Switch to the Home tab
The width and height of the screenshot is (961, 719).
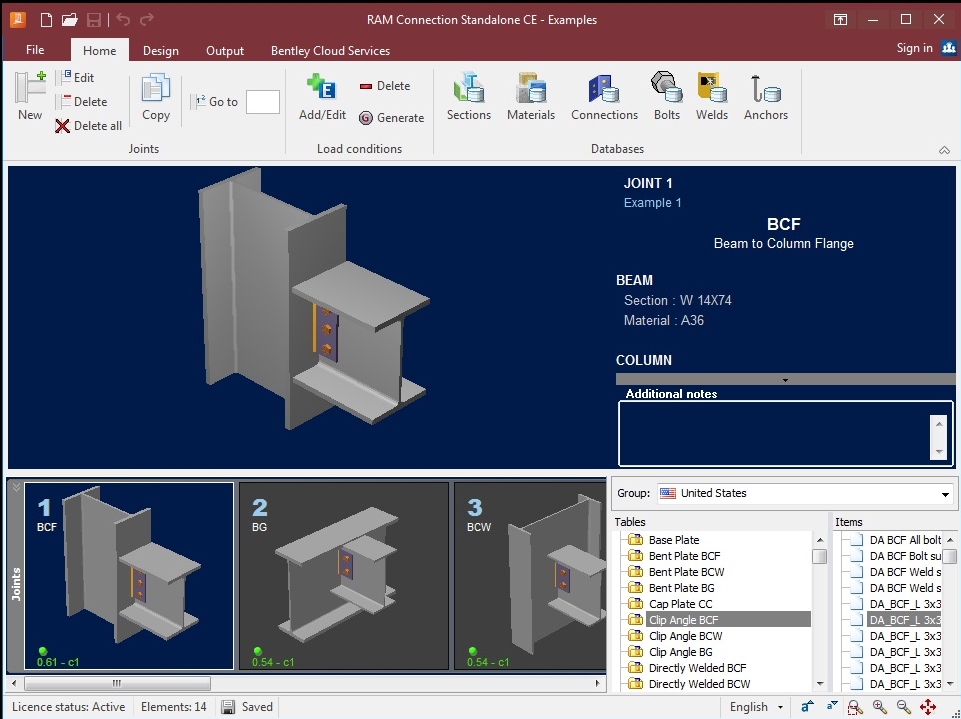[x=99, y=50]
